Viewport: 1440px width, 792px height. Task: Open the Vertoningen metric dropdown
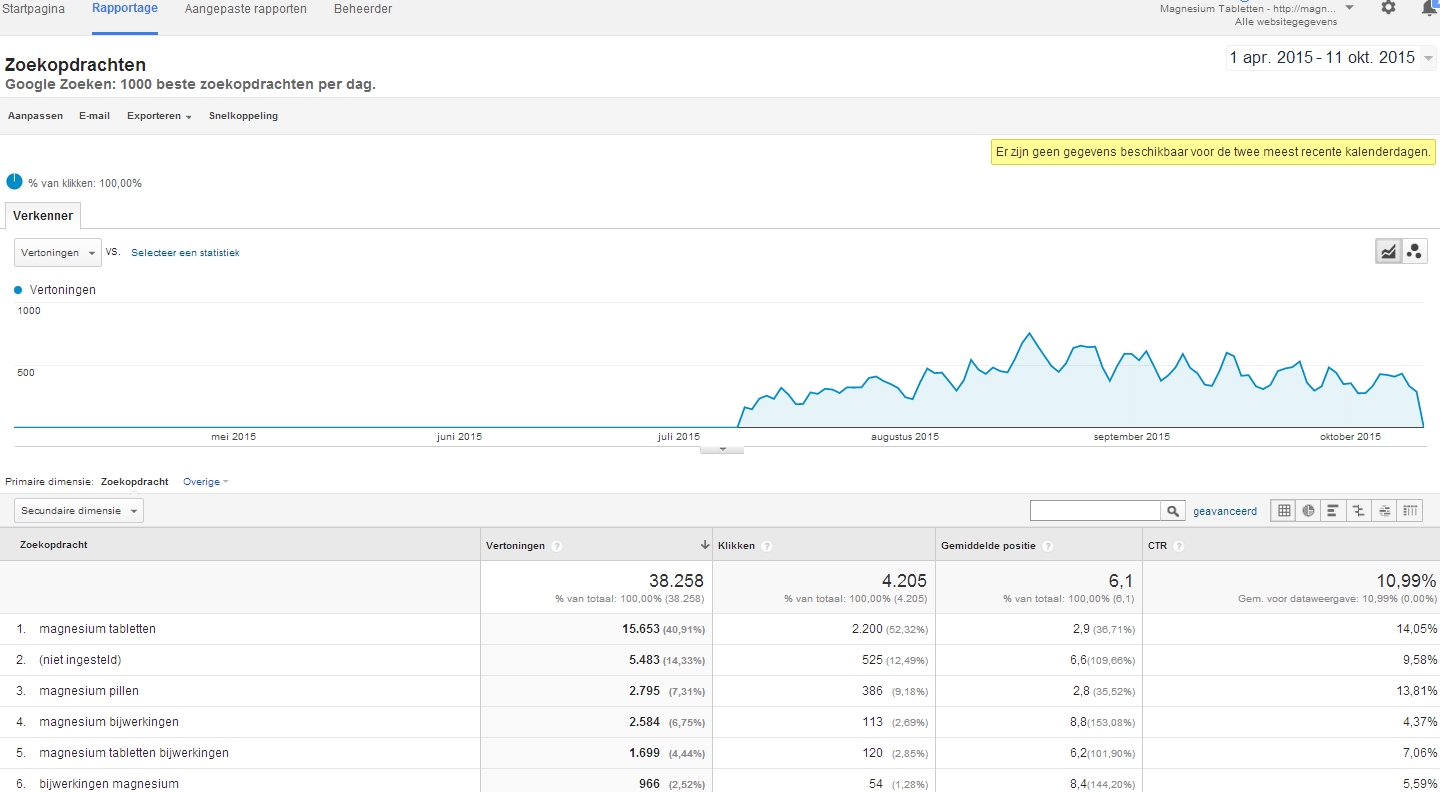click(58, 253)
